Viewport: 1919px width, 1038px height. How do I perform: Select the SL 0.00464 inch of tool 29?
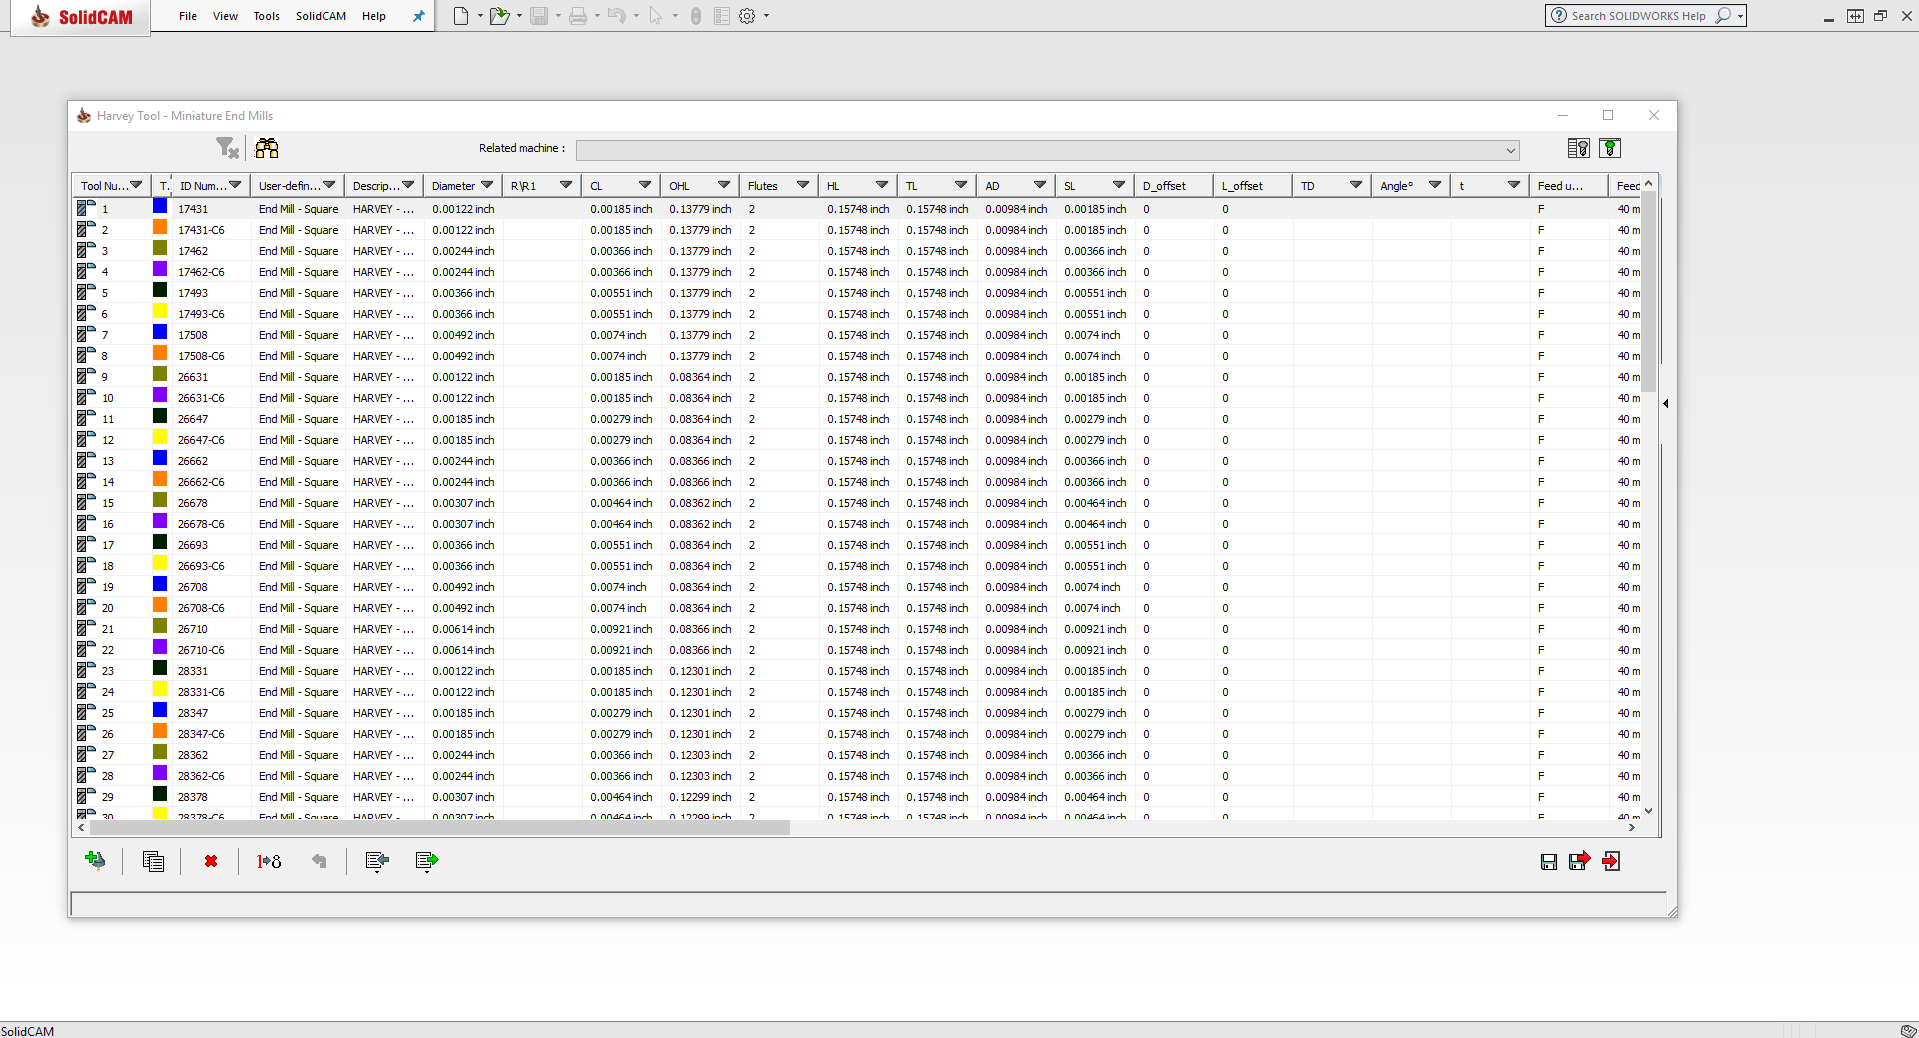coord(1095,797)
